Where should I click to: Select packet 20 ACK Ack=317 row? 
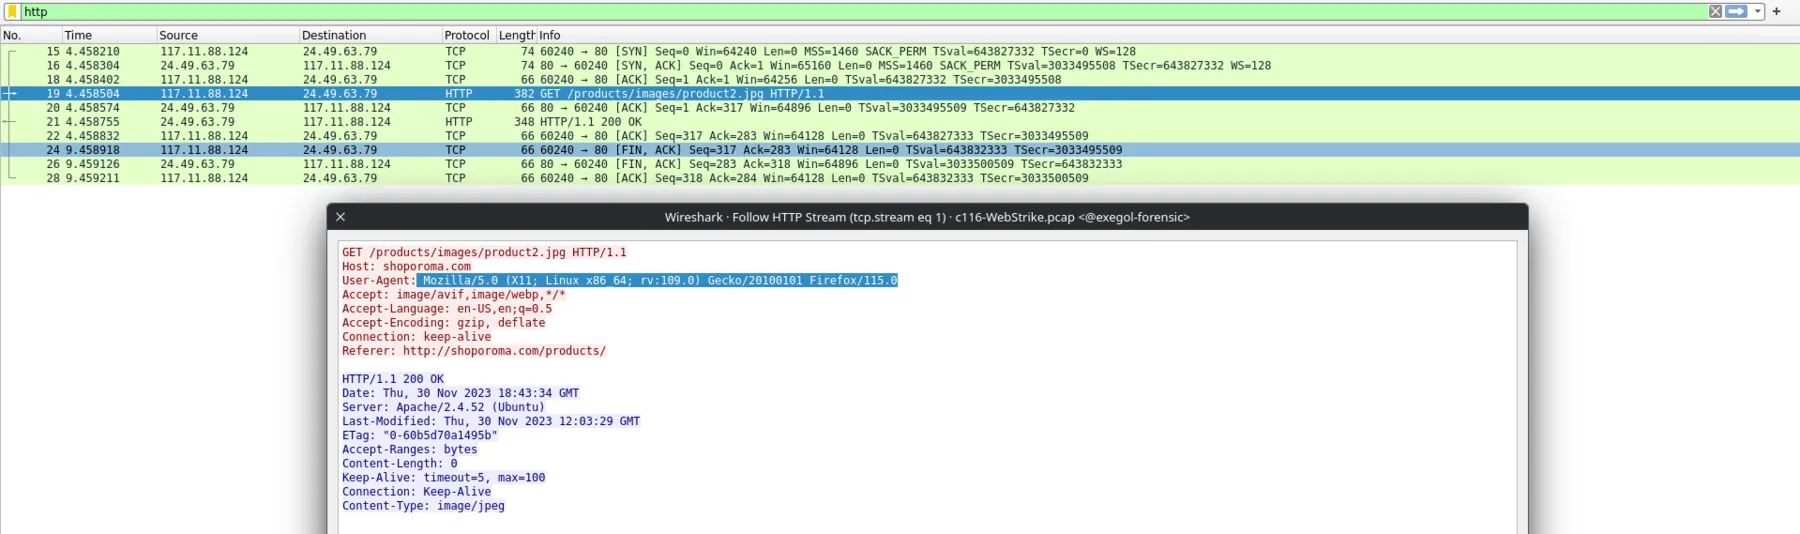[x=900, y=107]
